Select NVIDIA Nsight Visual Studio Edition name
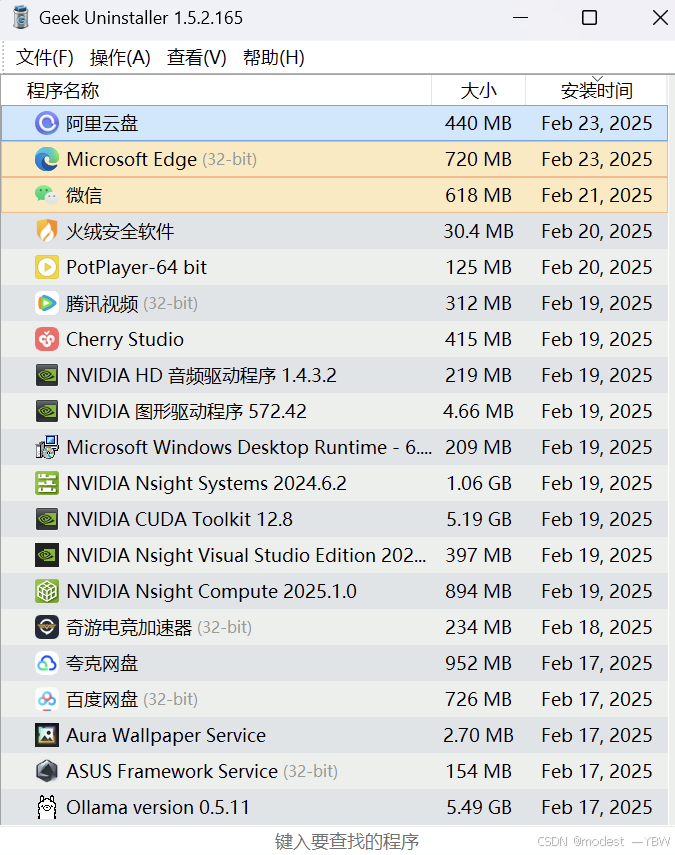This screenshot has height=855, width=675. [x=246, y=555]
